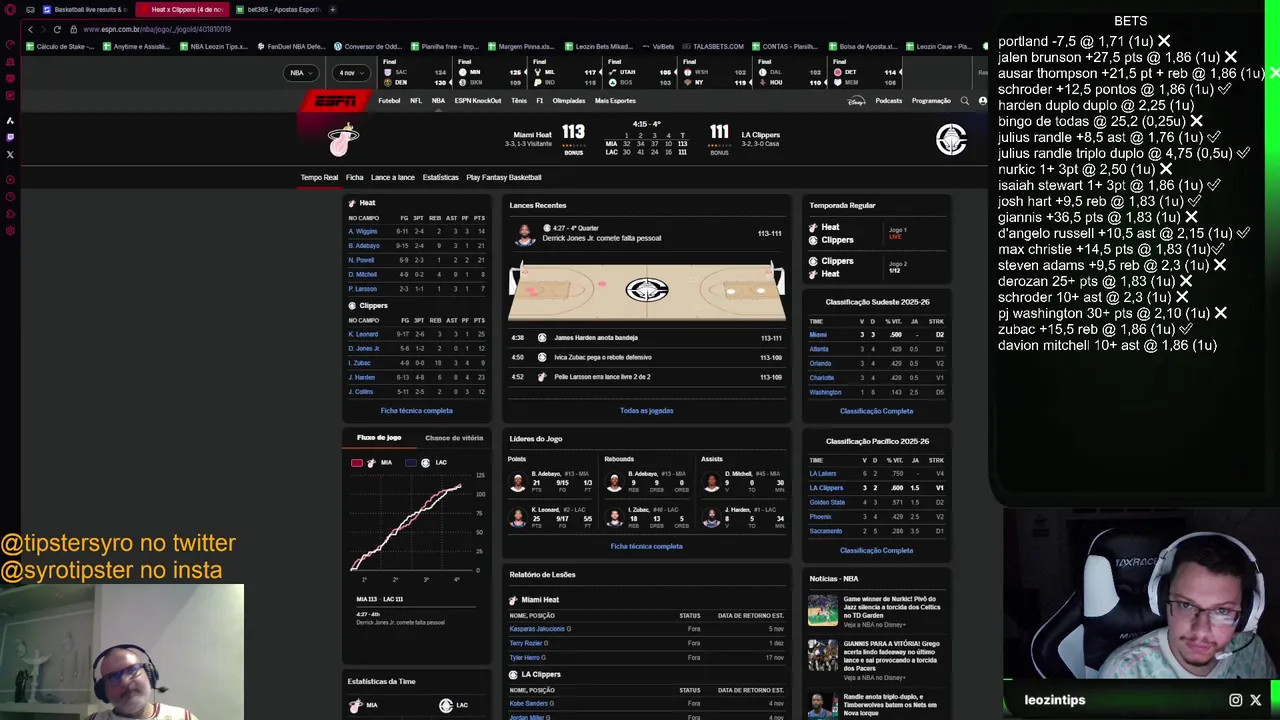Switch to Fluxo de jogo tab
1280x720 pixels.
379,438
